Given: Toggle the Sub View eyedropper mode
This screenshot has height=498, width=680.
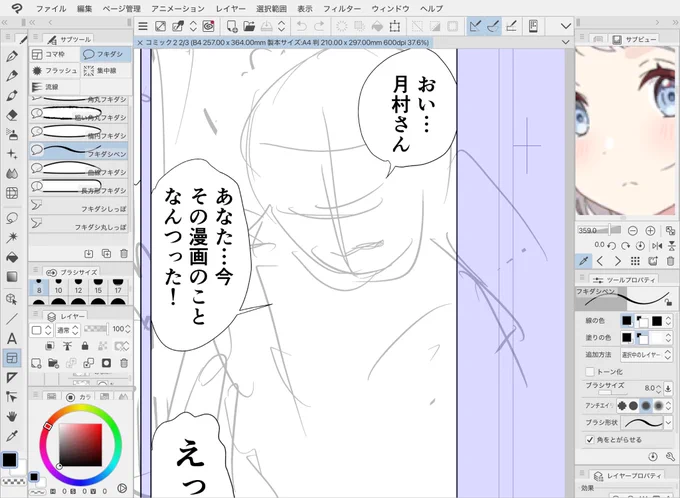Looking at the screenshot, I should [584, 261].
